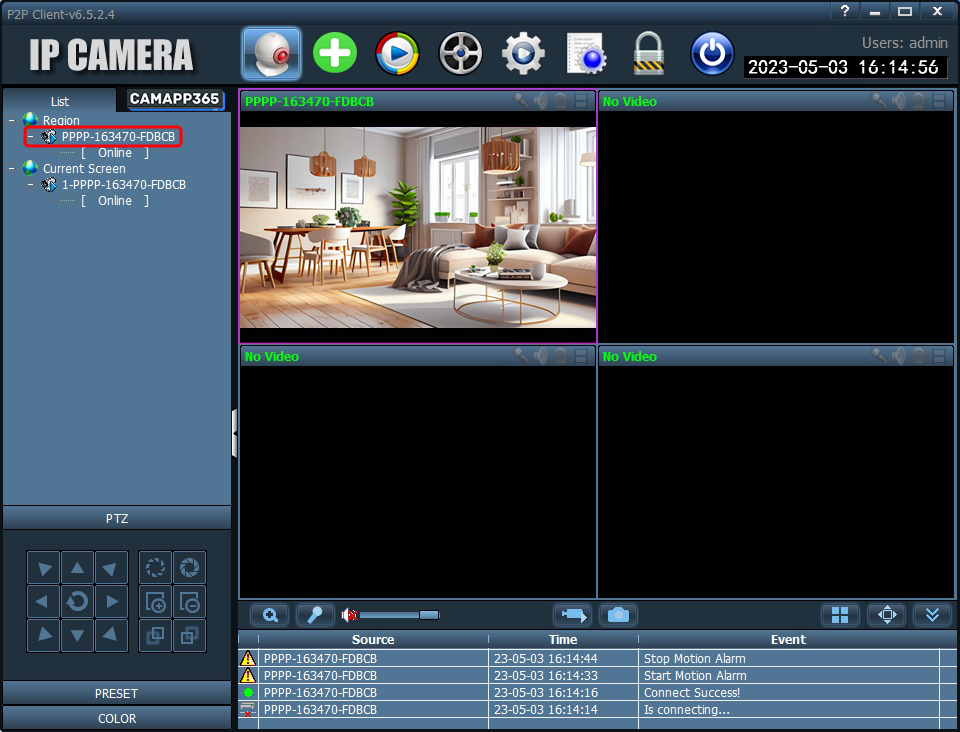This screenshot has width=960, height=732.
Task: Open the PTZ panel header
Action: pyautogui.click(x=117, y=518)
